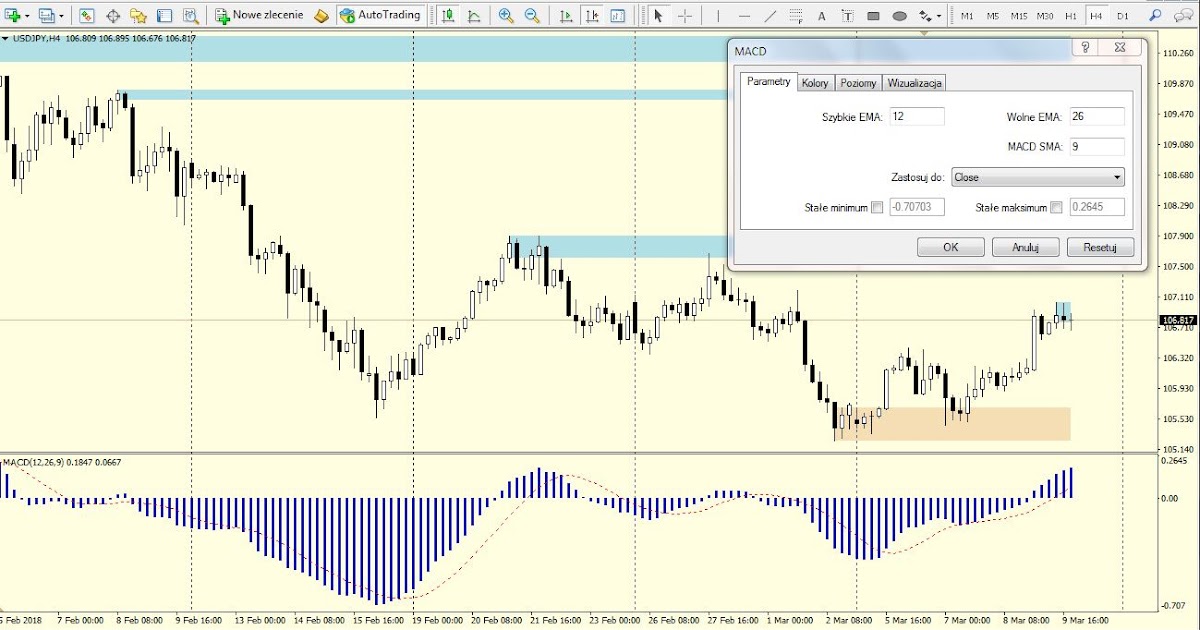
Task: Select the text label tool
Action: pyautogui.click(x=847, y=16)
